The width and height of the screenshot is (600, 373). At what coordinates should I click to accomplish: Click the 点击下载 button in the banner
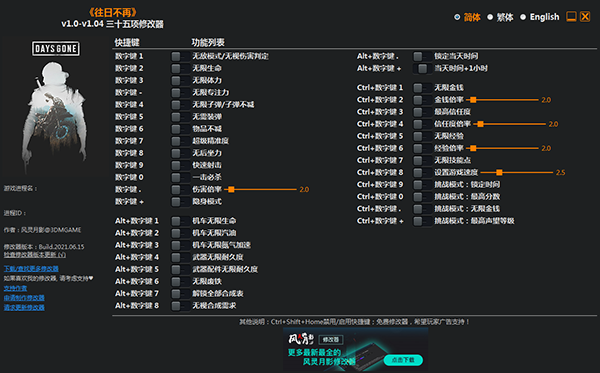tap(403, 360)
